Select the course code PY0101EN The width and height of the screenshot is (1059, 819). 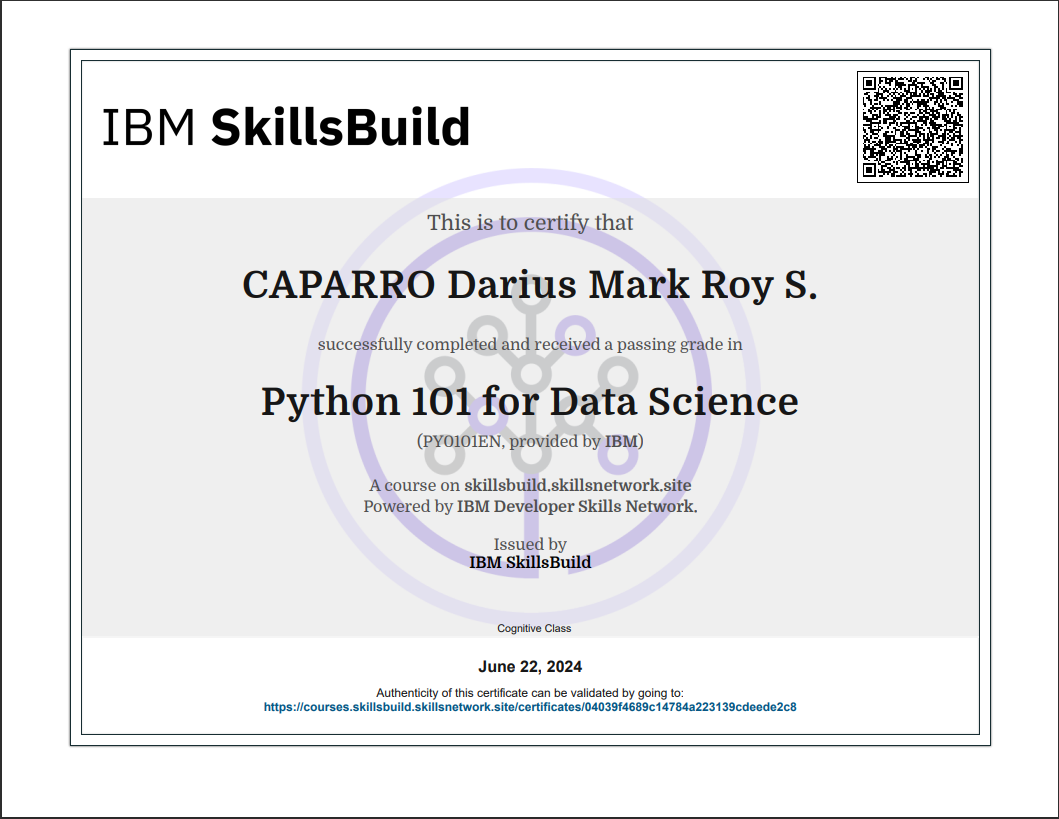pyautogui.click(x=457, y=440)
